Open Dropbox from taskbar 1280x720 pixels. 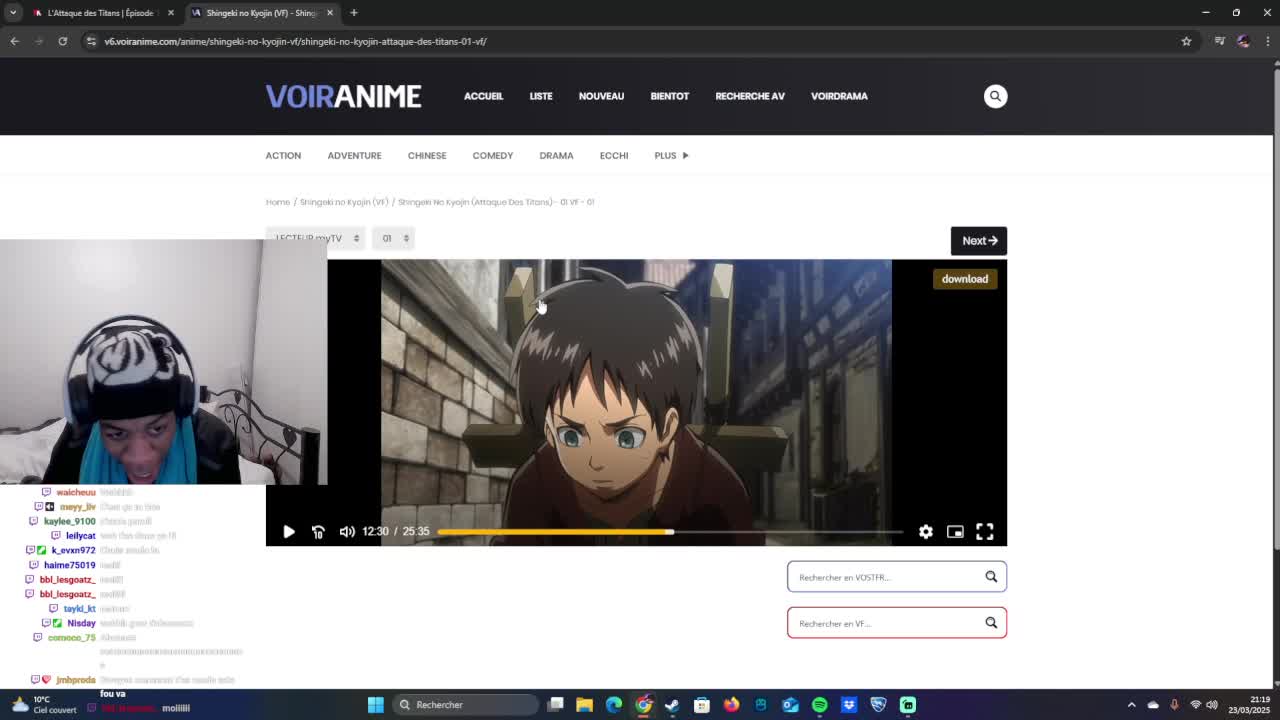pyautogui.click(x=849, y=705)
